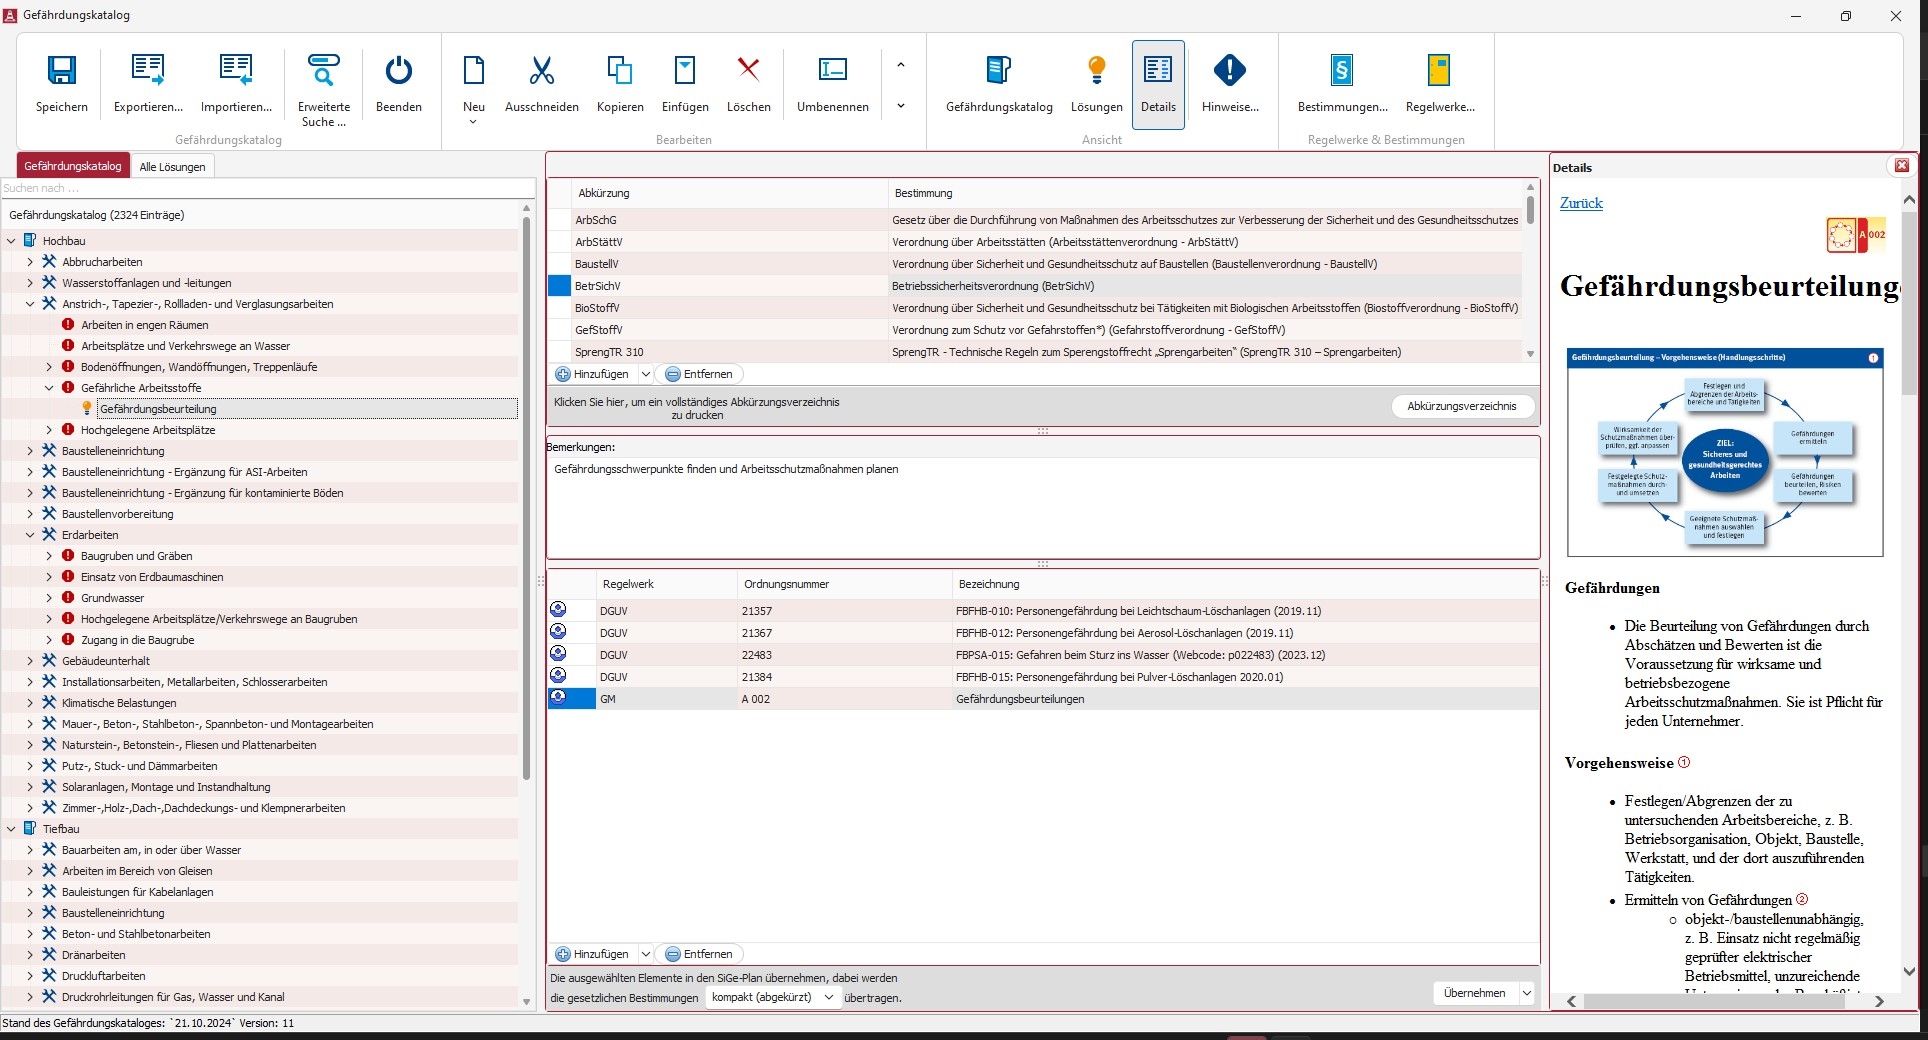Viewport: 1928px width, 1040px height.
Task: Click the Tiefbau catalog icon
Action: point(30,829)
